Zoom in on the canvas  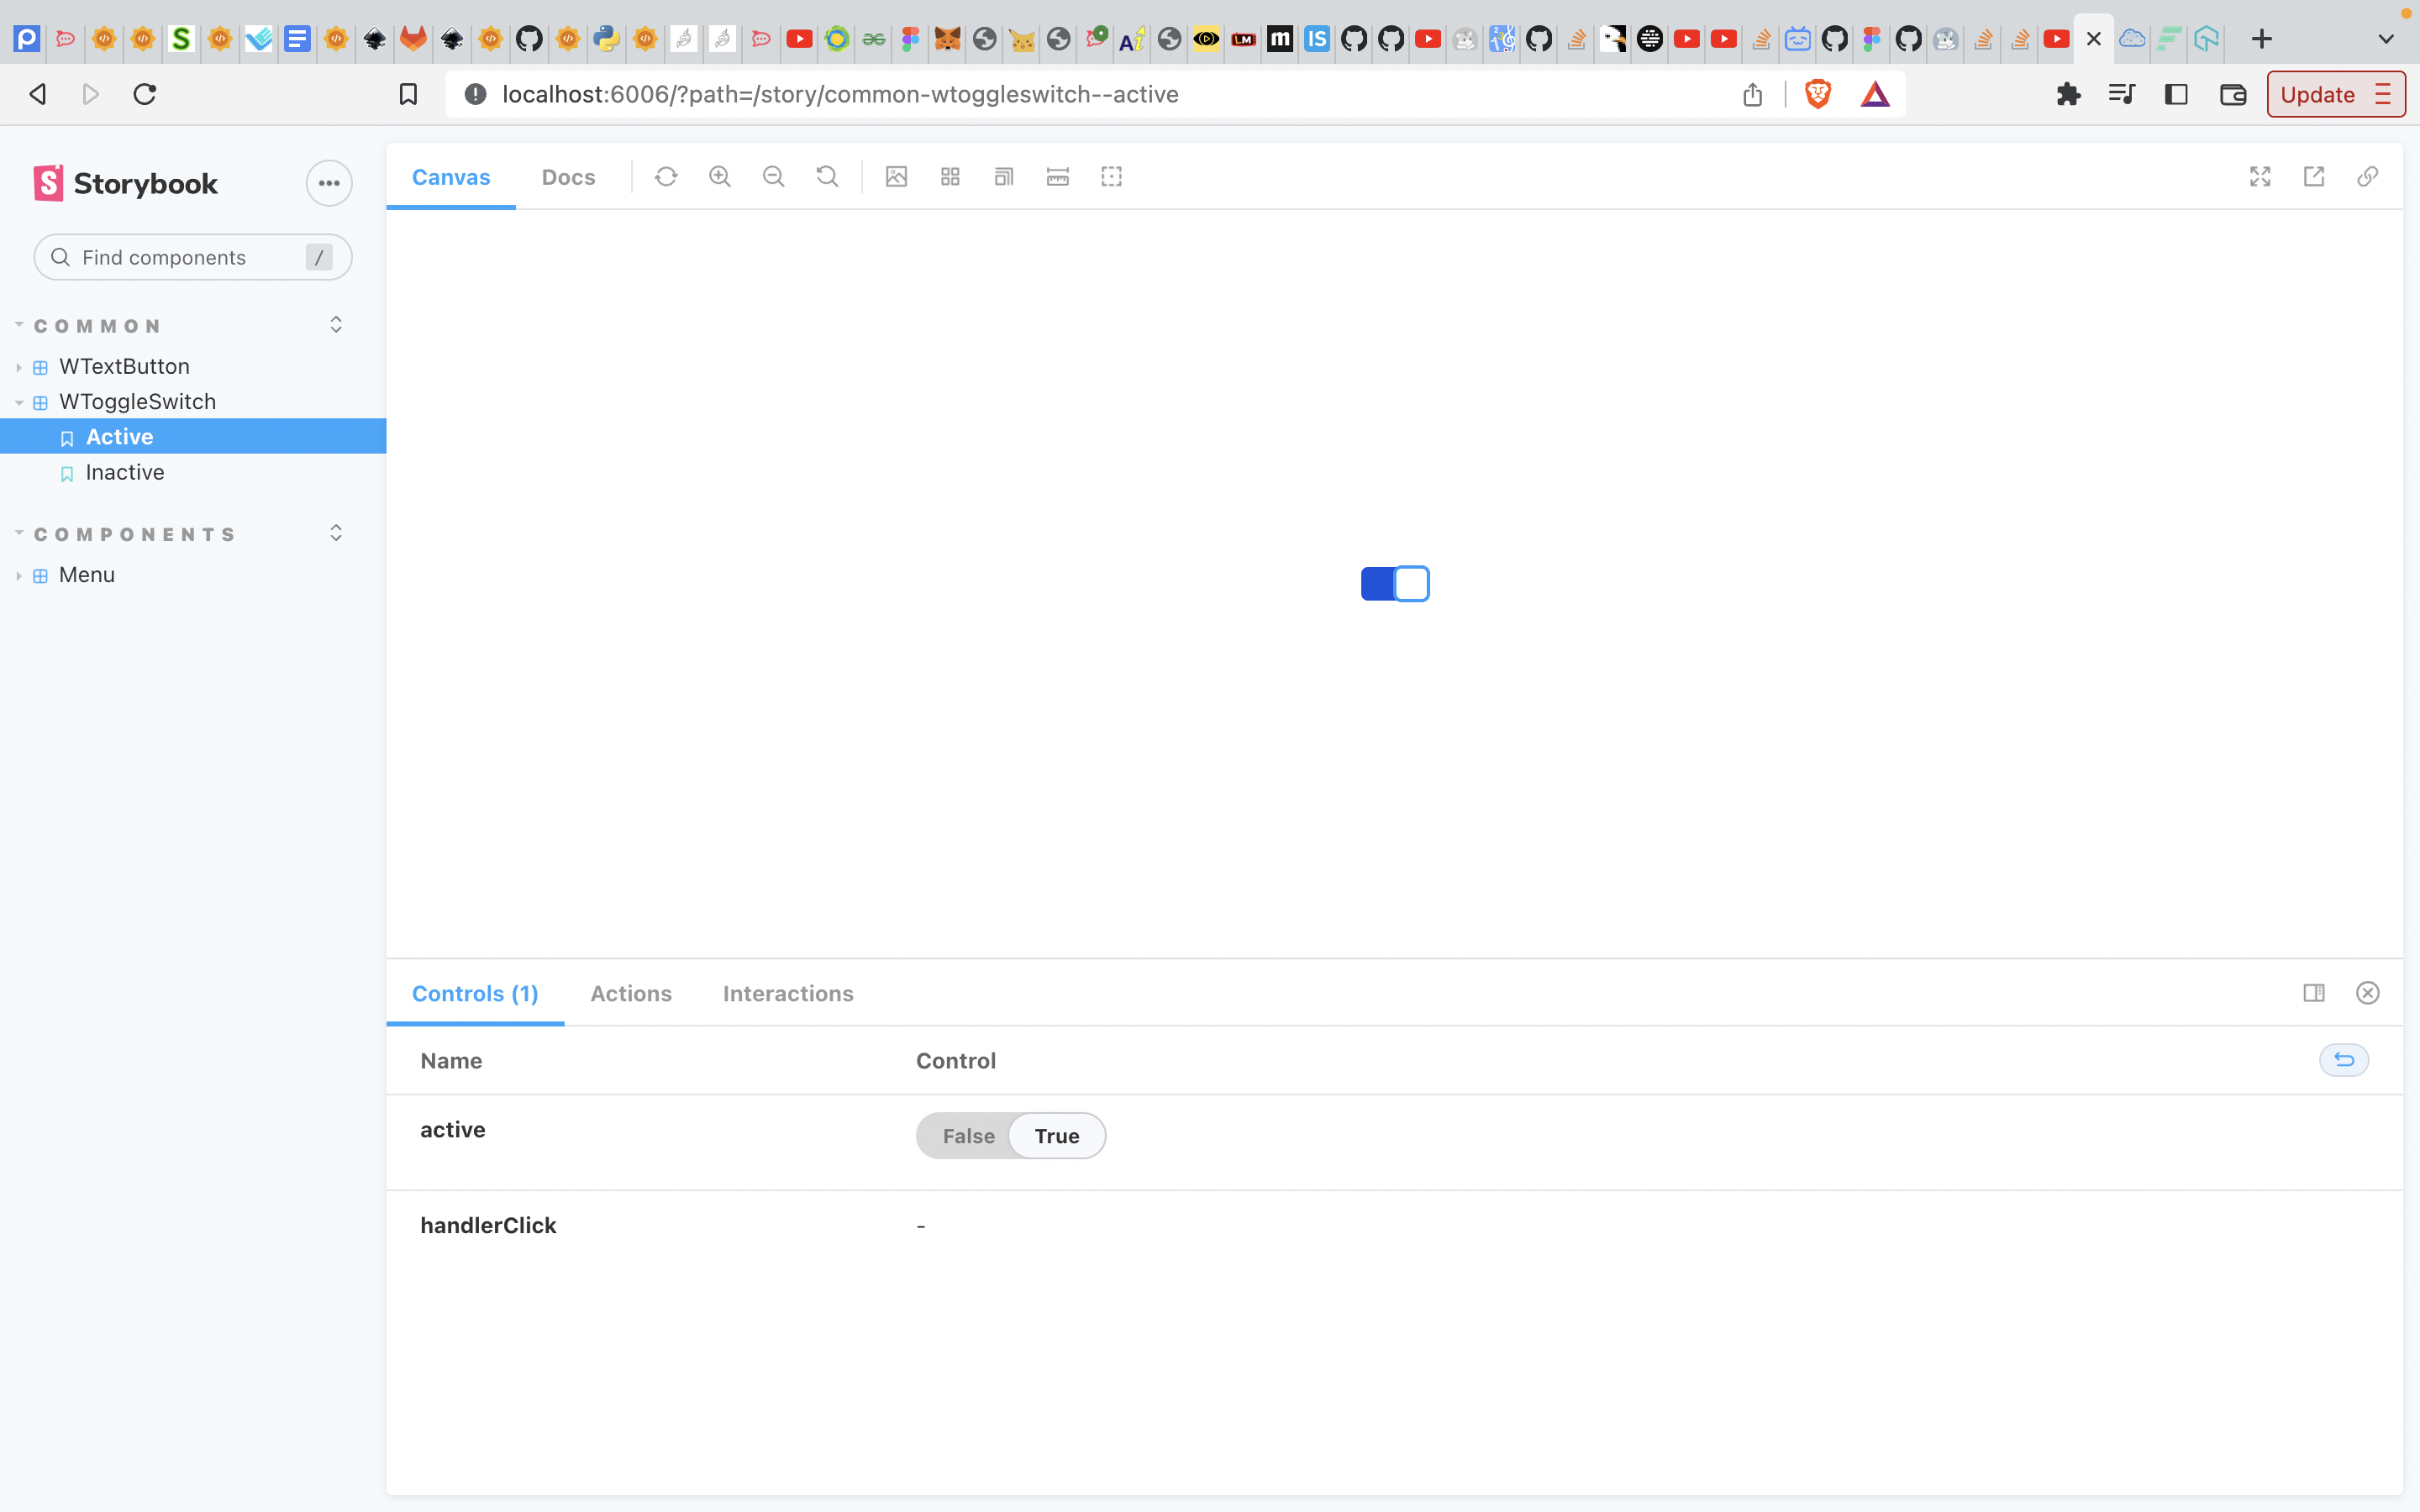click(720, 176)
